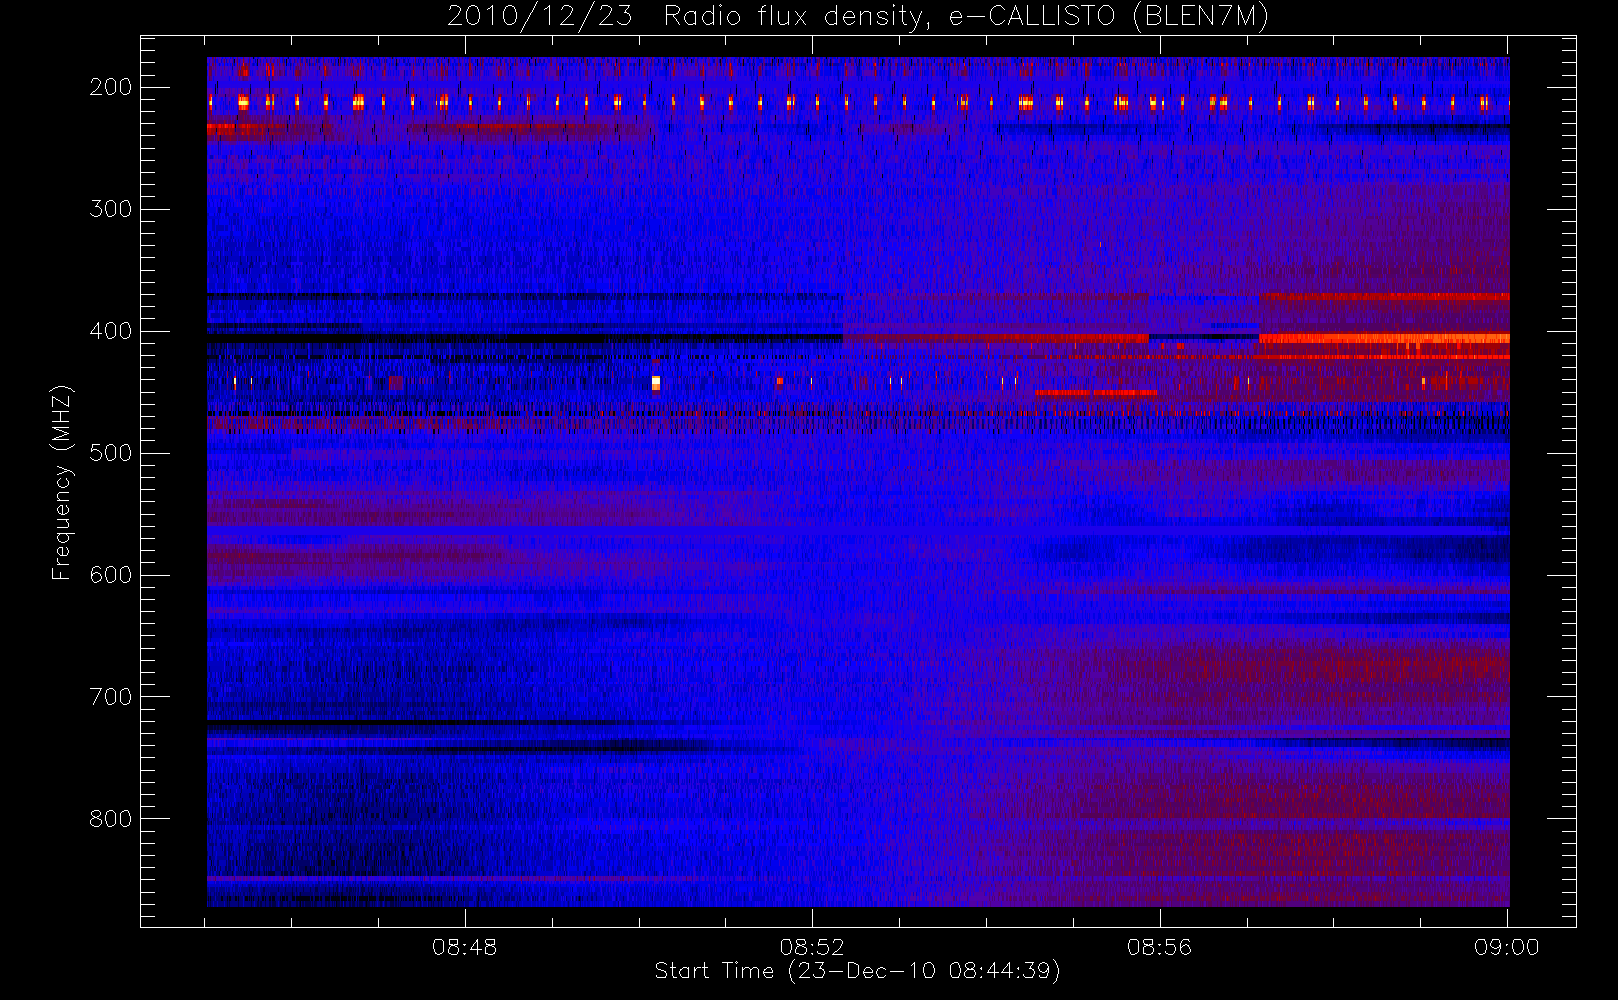The width and height of the screenshot is (1618, 1000).
Task: Click the 08:56 time tick label
Action: pos(1159,947)
